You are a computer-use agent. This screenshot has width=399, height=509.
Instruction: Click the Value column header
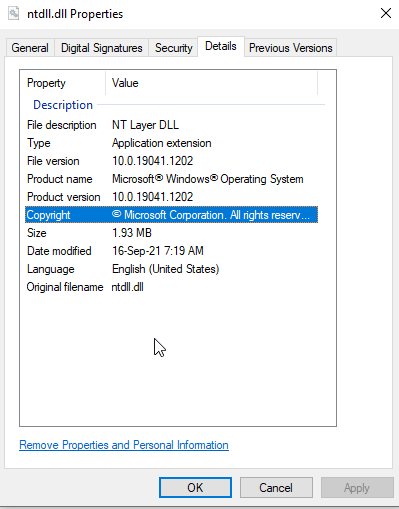211,83
